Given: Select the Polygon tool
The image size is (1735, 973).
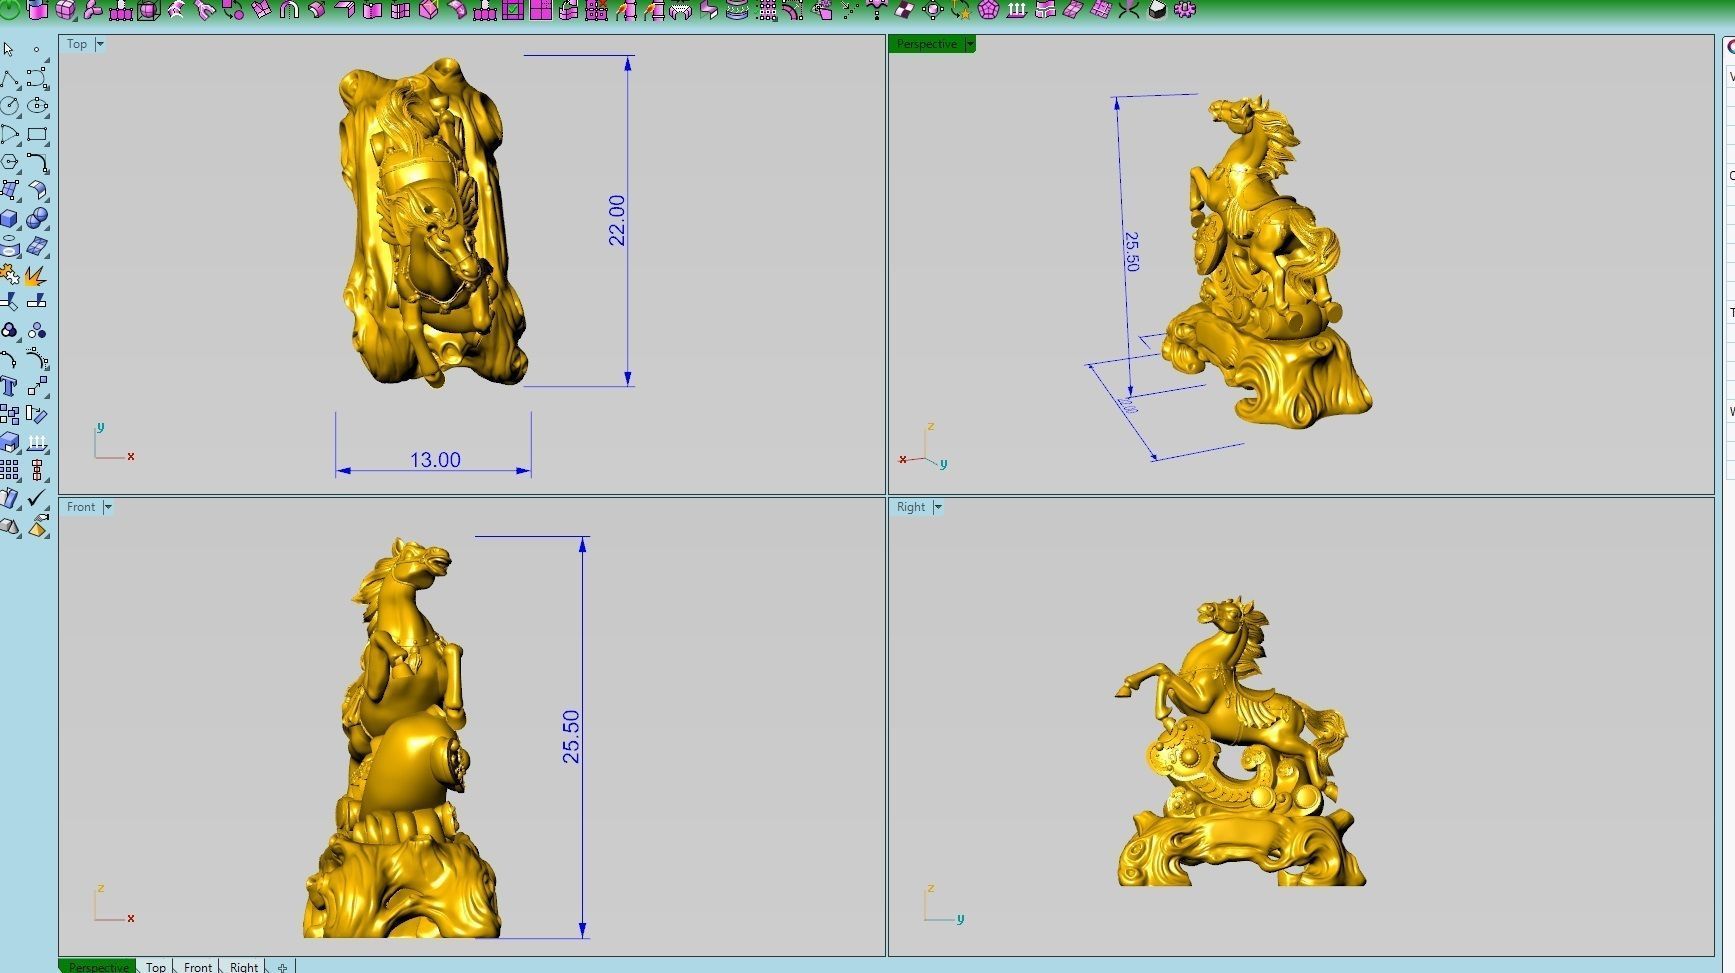Looking at the screenshot, I should point(9,162).
